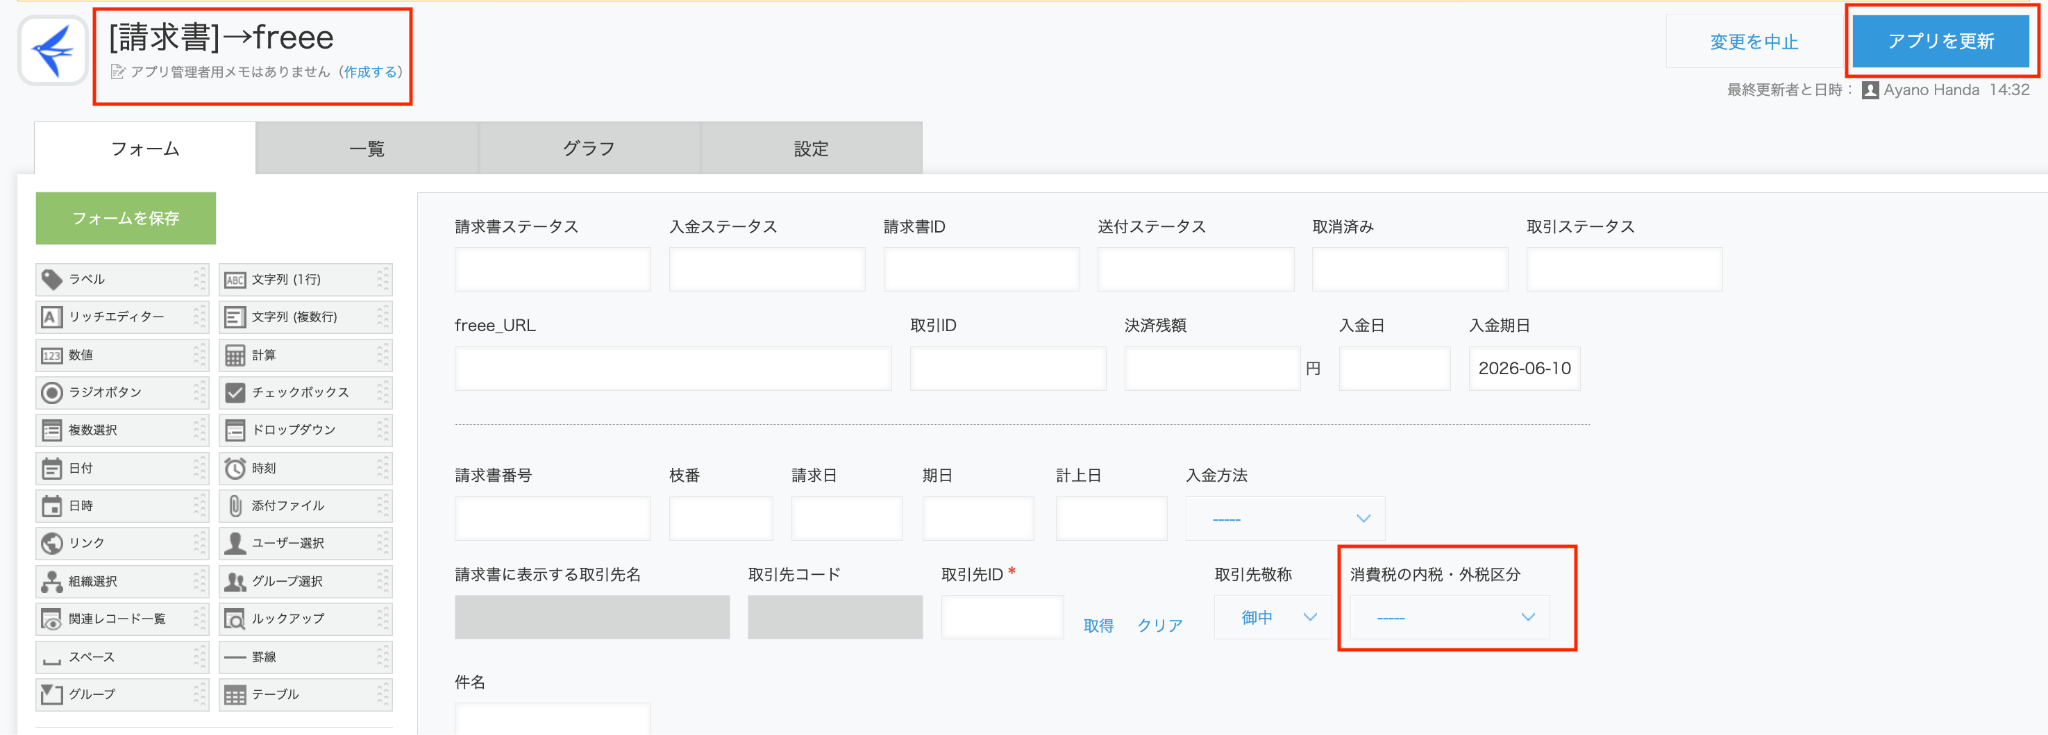This screenshot has height=735, width=2048.
Task: Click the 取消済み input field
Action: (x=1410, y=269)
